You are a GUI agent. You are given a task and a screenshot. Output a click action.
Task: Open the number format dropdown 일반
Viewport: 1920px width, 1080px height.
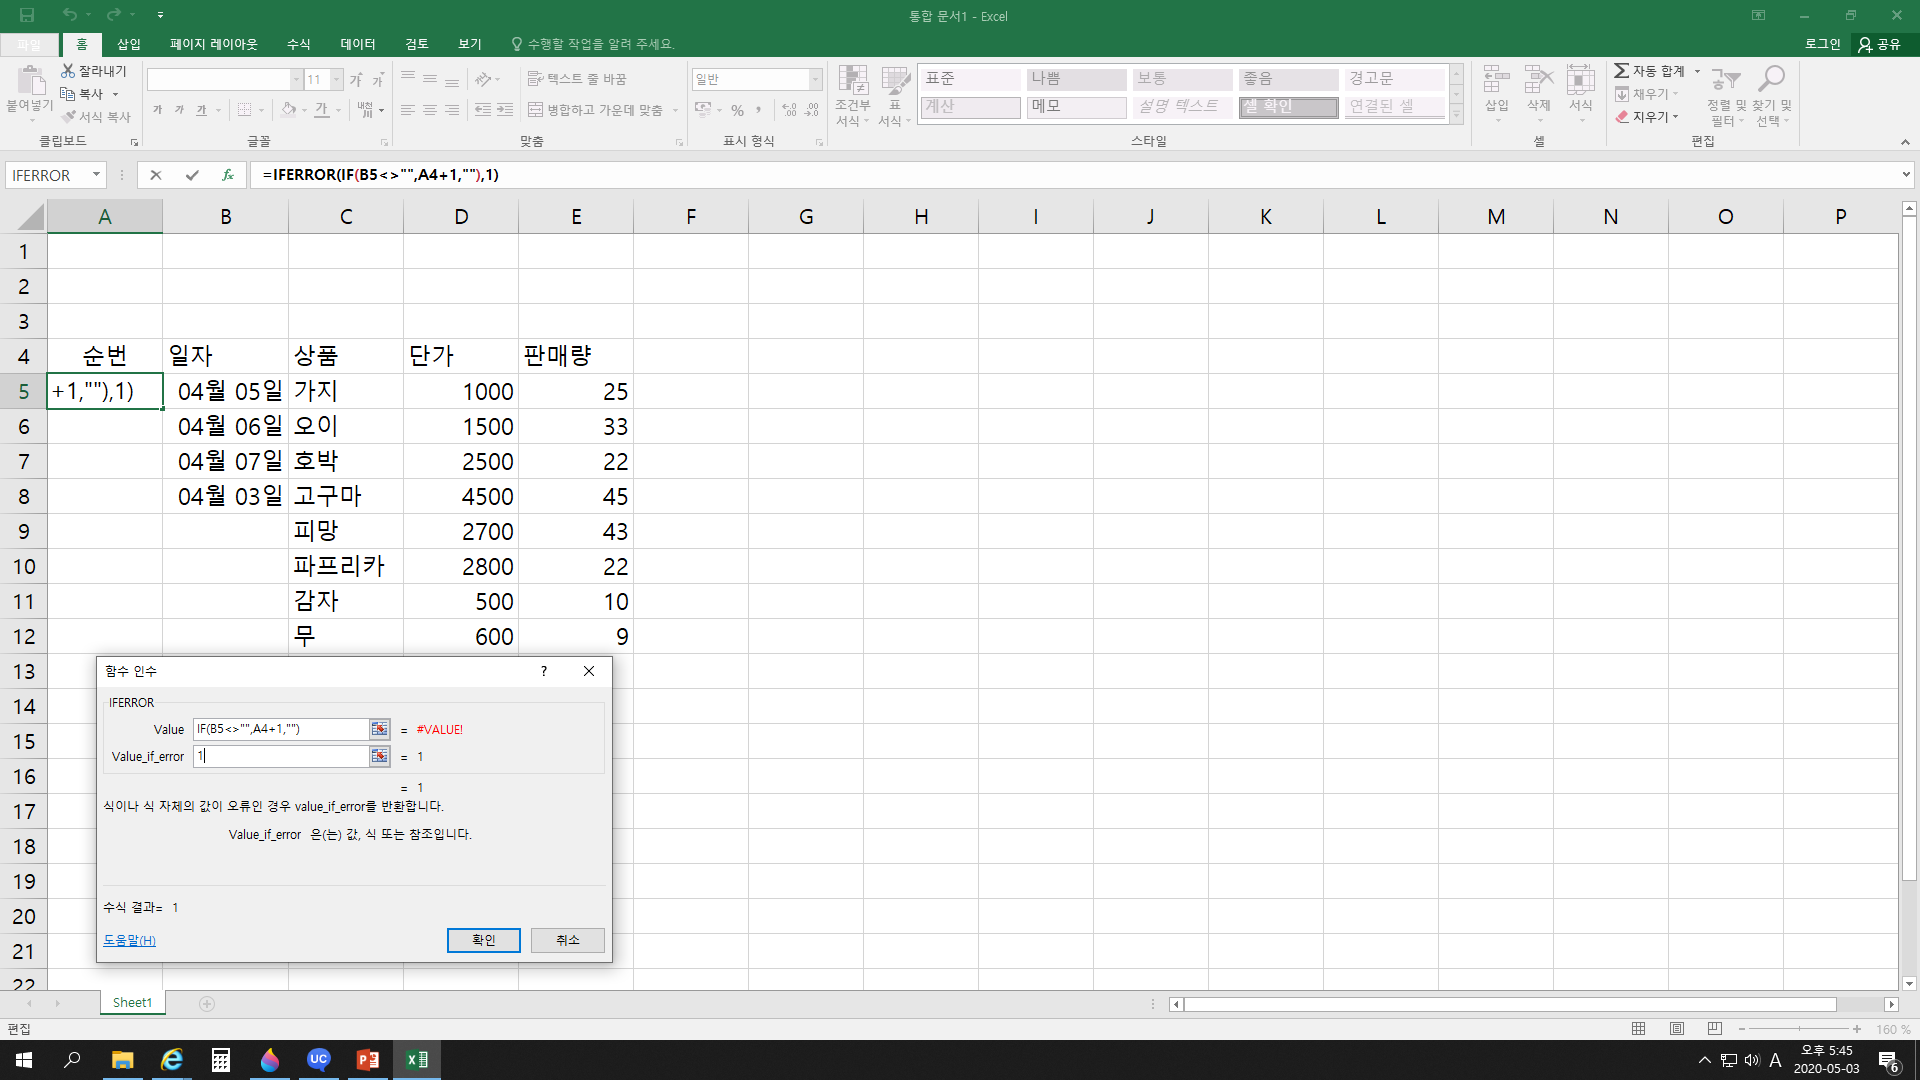click(815, 79)
